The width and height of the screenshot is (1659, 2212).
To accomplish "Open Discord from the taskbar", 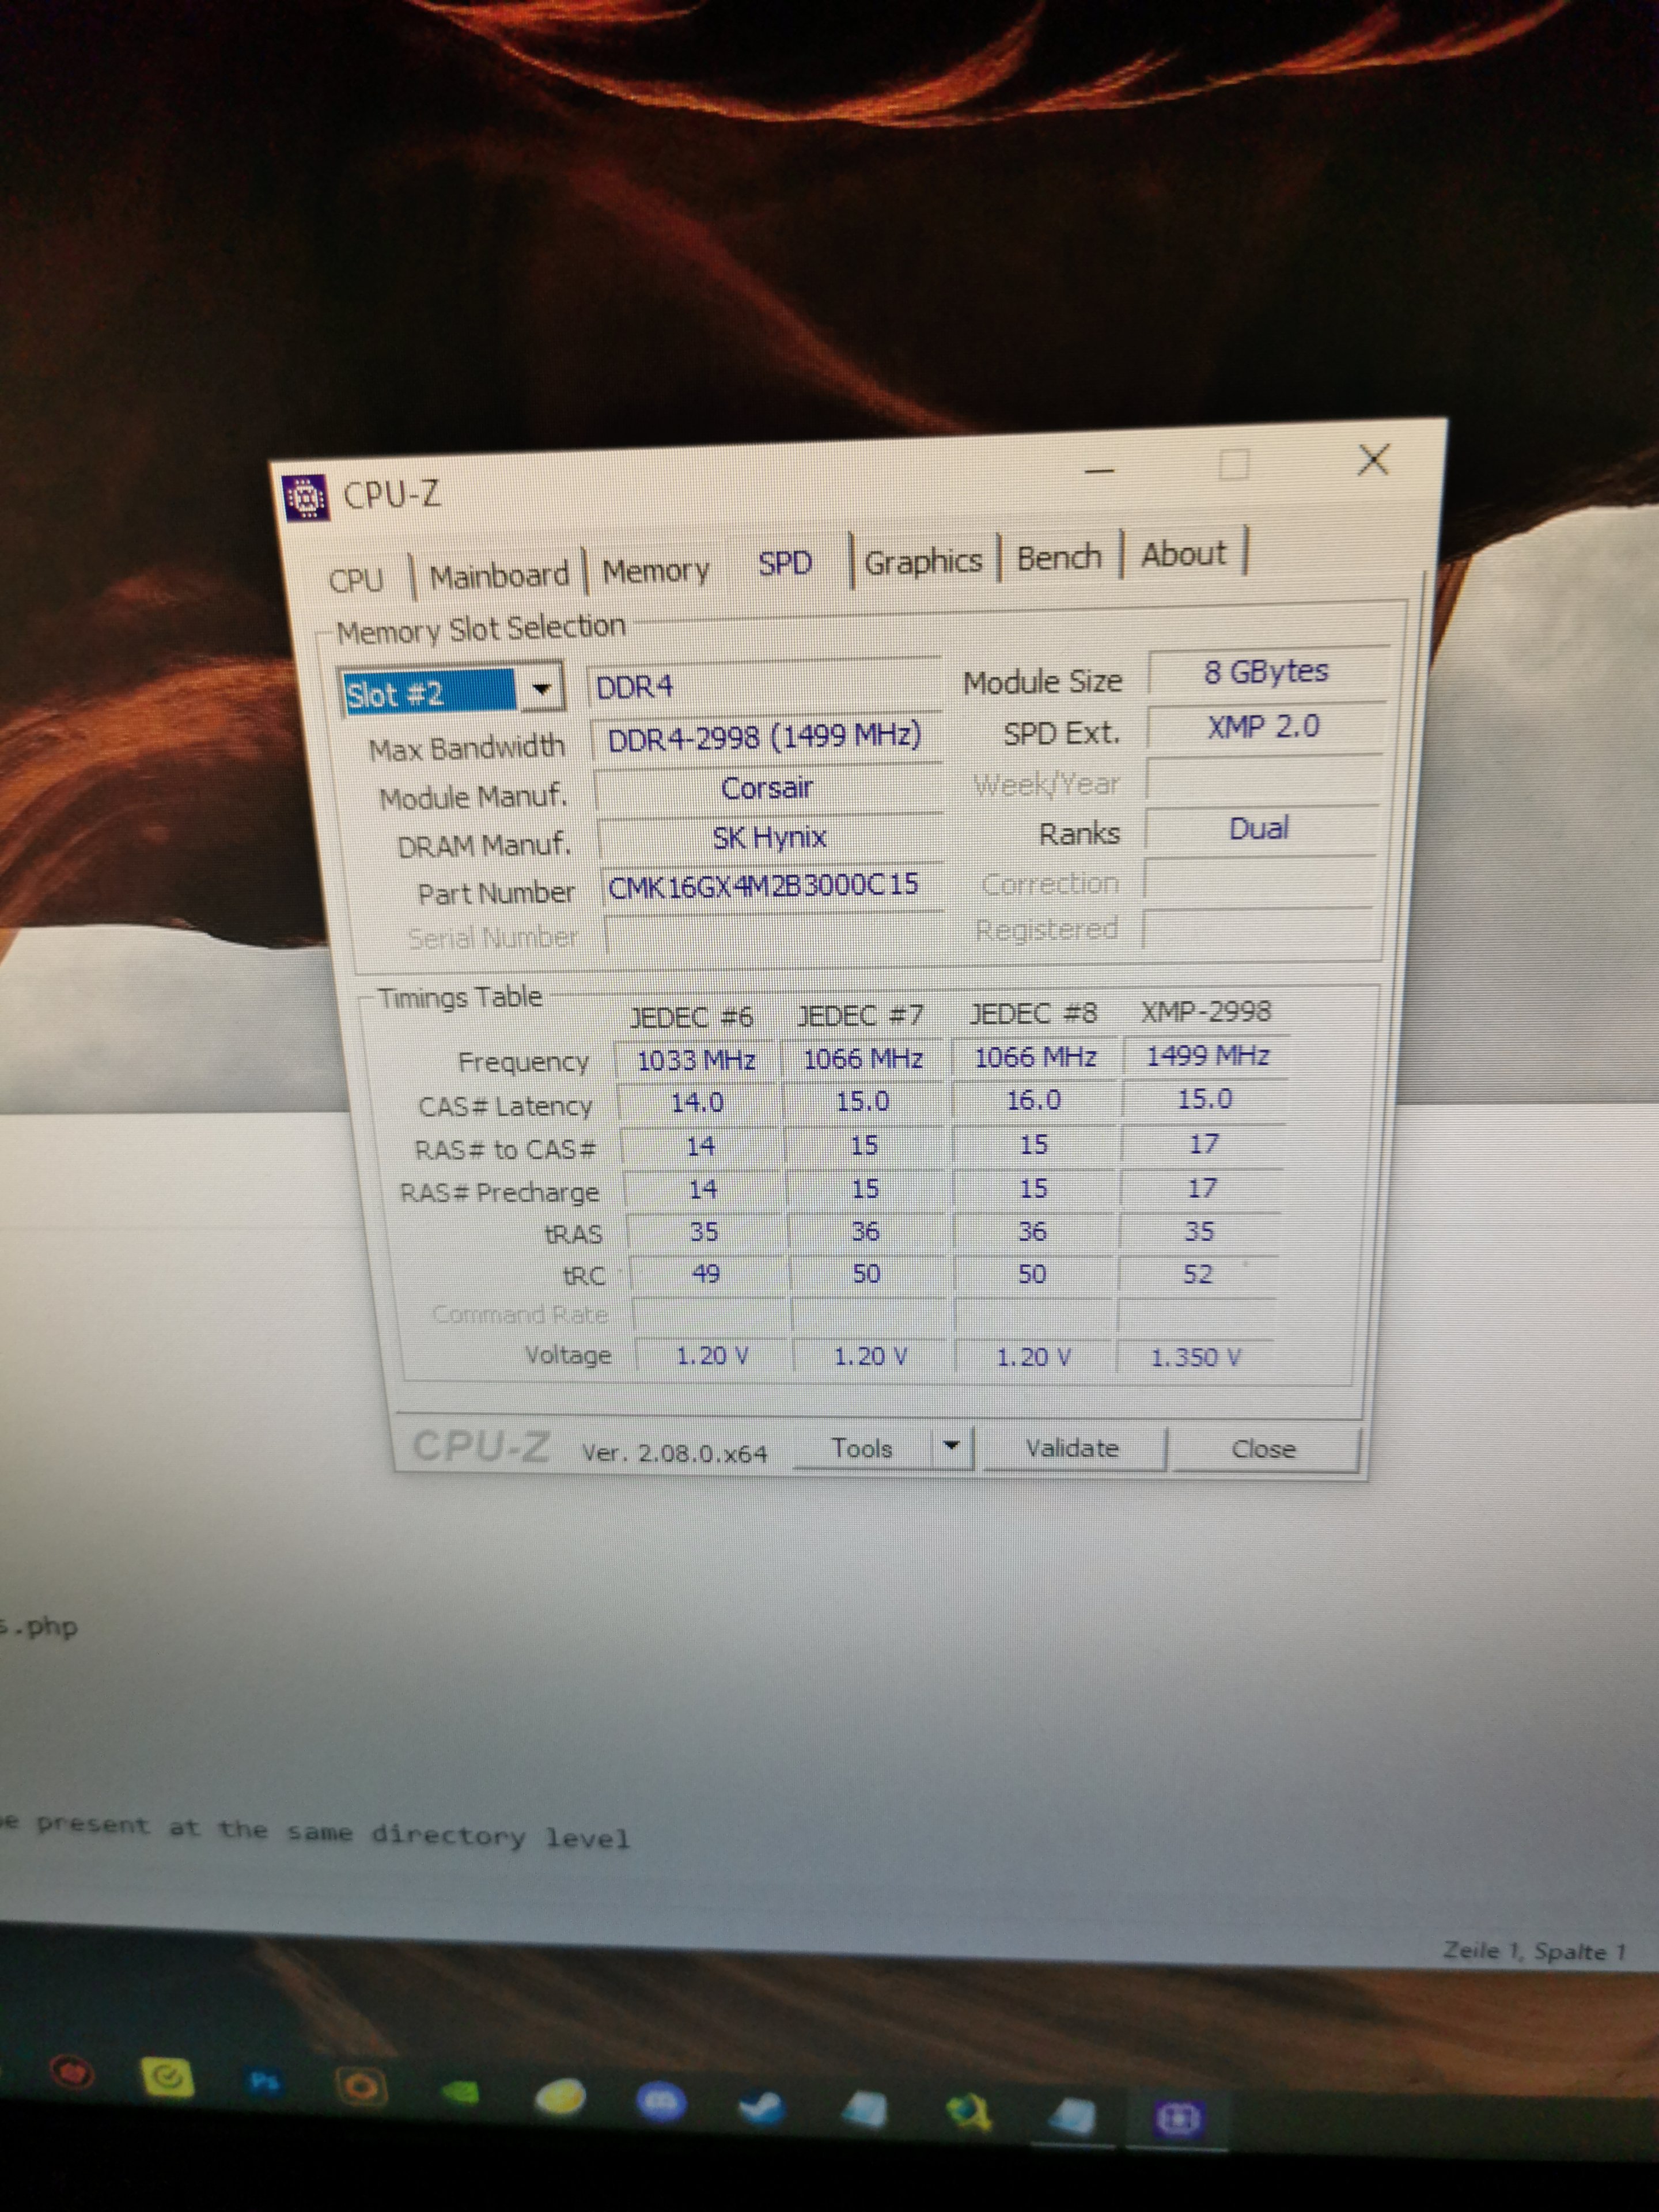I will click(661, 2100).
